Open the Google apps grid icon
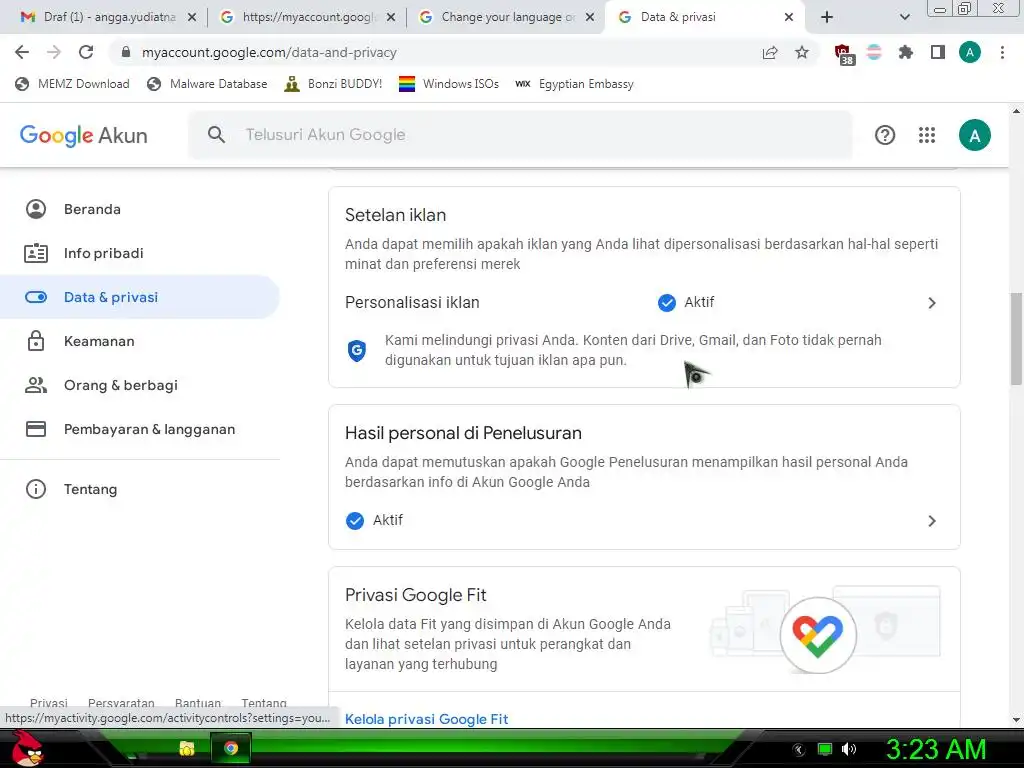Image resolution: width=1024 pixels, height=768 pixels. (927, 135)
